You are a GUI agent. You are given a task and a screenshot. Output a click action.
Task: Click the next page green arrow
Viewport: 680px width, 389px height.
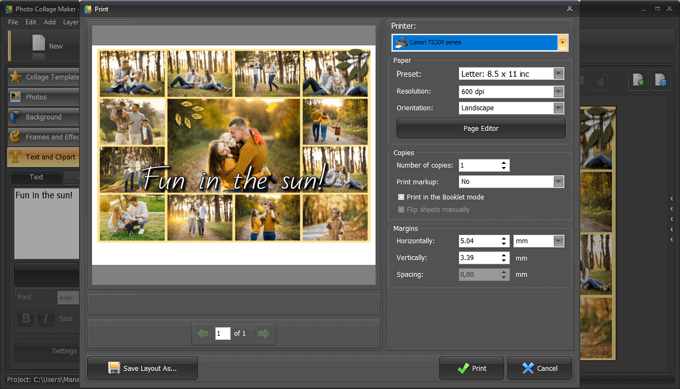pos(264,333)
